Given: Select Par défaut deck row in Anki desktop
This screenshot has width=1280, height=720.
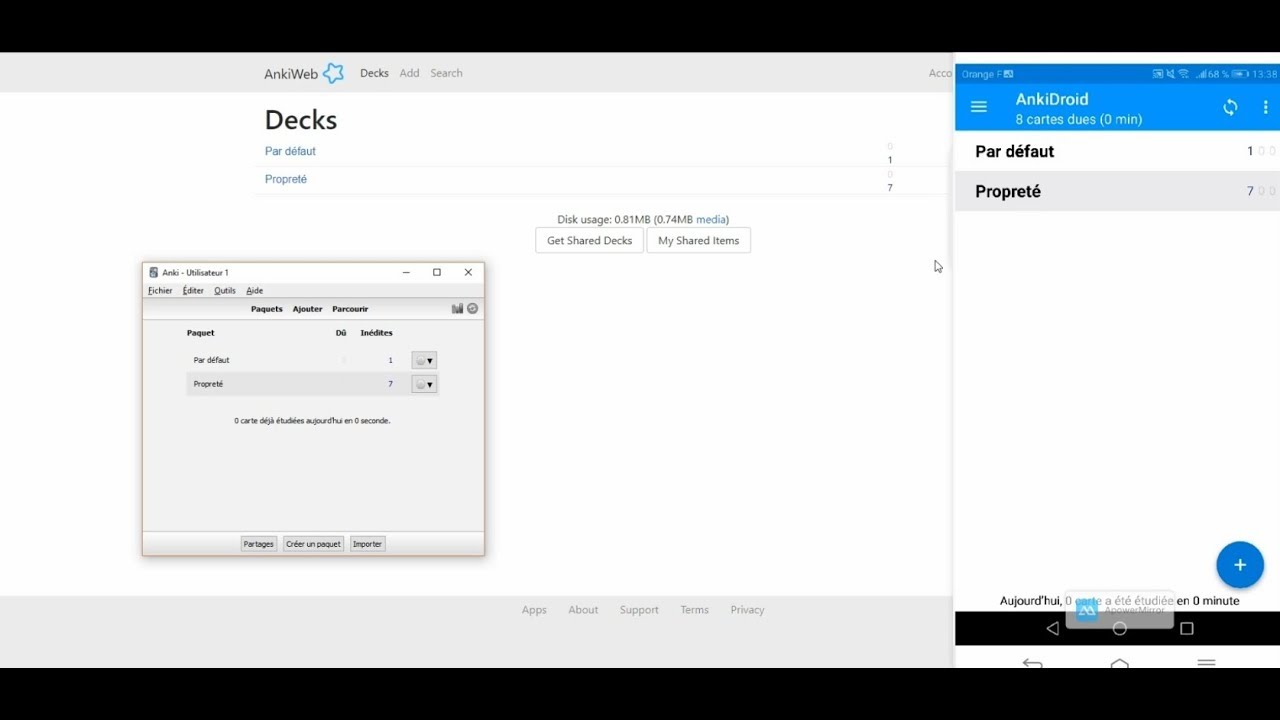Looking at the screenshot, I should pyautogui.click(x=313, y=360).
